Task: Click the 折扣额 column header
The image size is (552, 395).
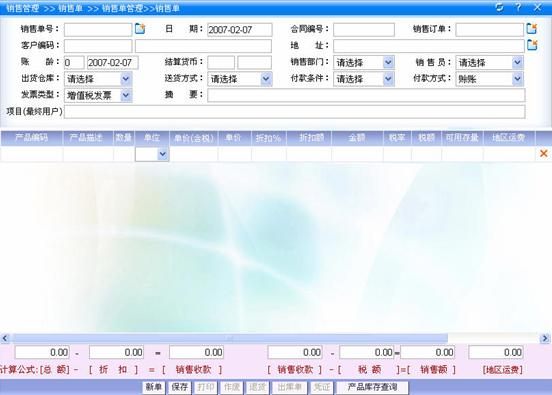Action: 309,138
